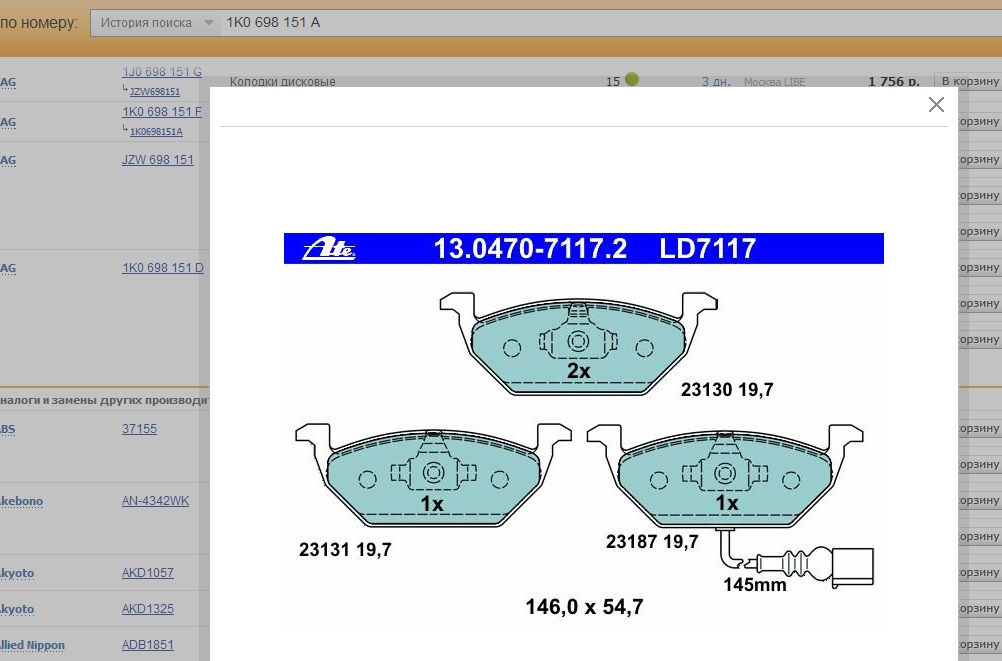
Task: Open the История поиска dropdown
Action: pyautogui.click(x=156, y=22)
